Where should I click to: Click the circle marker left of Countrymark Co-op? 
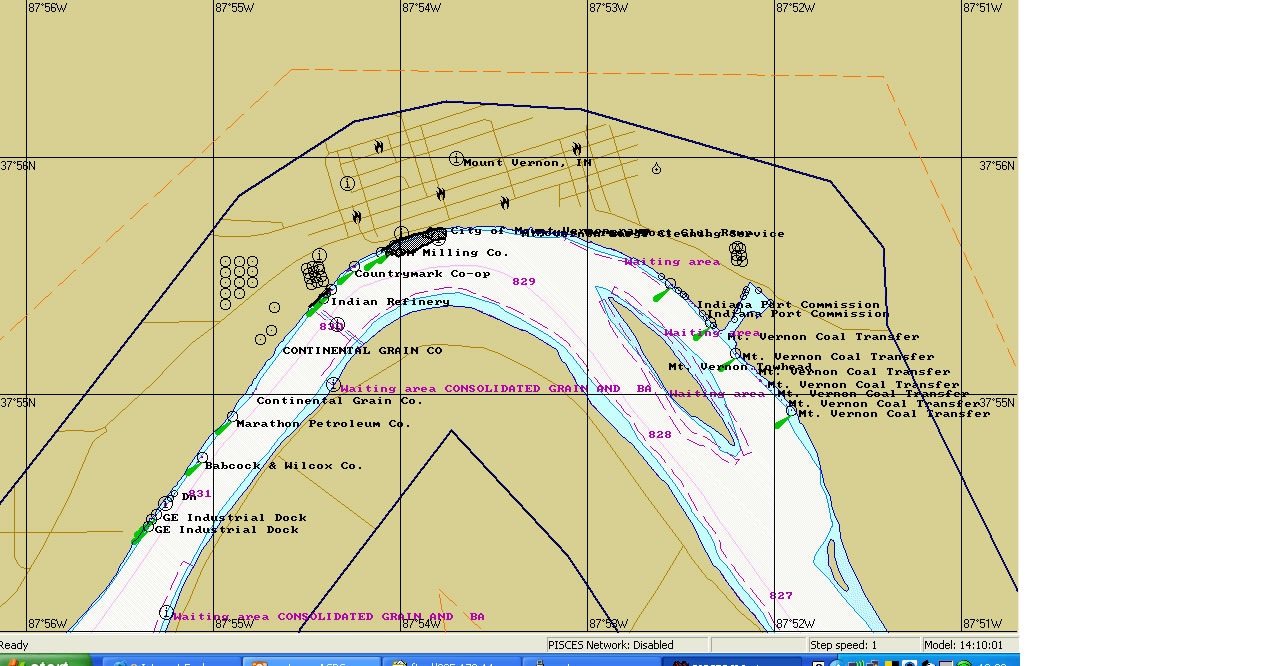[354, 267]
